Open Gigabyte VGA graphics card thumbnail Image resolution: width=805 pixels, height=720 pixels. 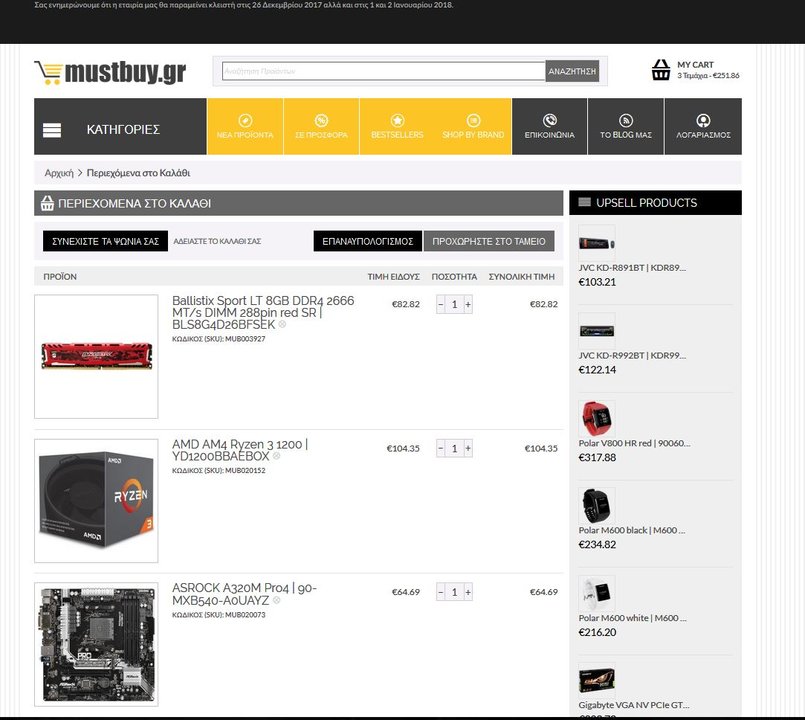[x=597, y=681]
